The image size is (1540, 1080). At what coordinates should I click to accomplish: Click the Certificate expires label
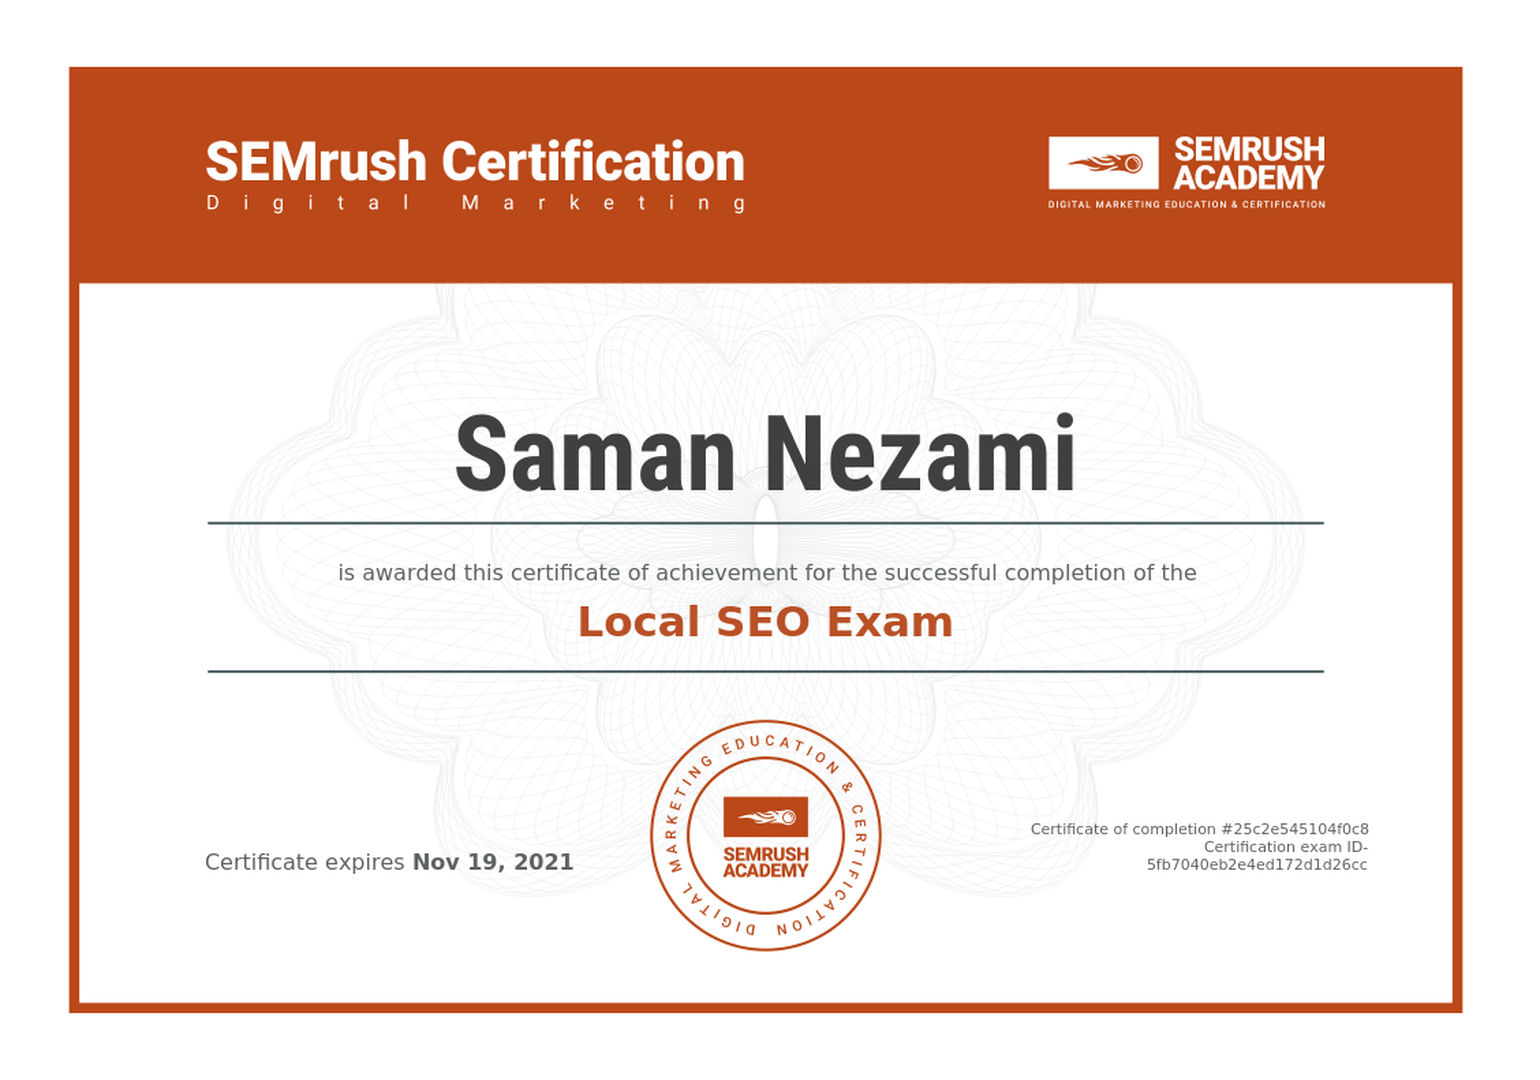coord(305,862)
